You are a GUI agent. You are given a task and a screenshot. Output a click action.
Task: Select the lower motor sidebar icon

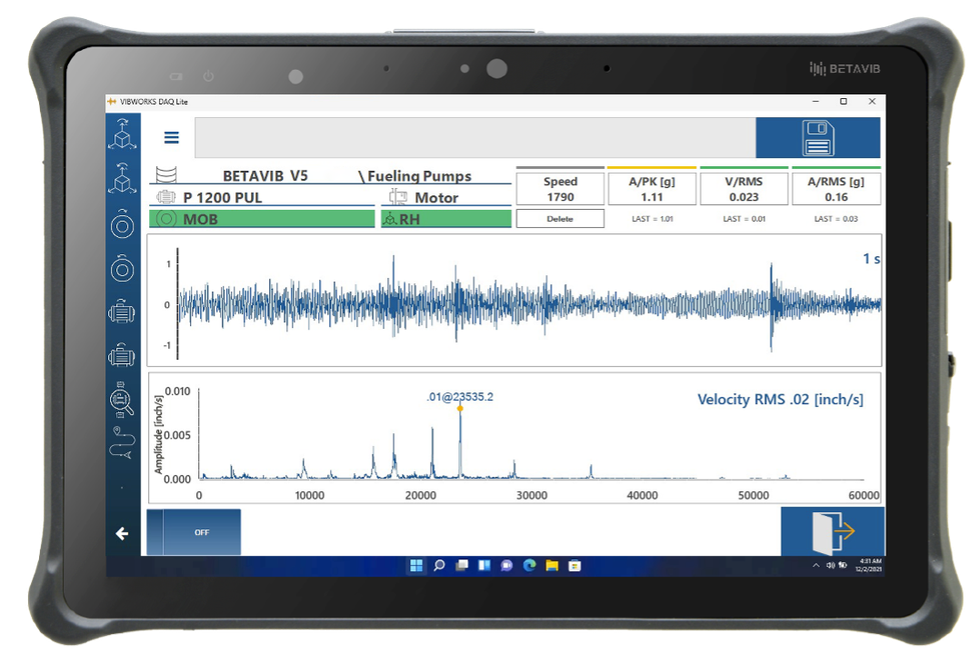click(x=122, y=355)
